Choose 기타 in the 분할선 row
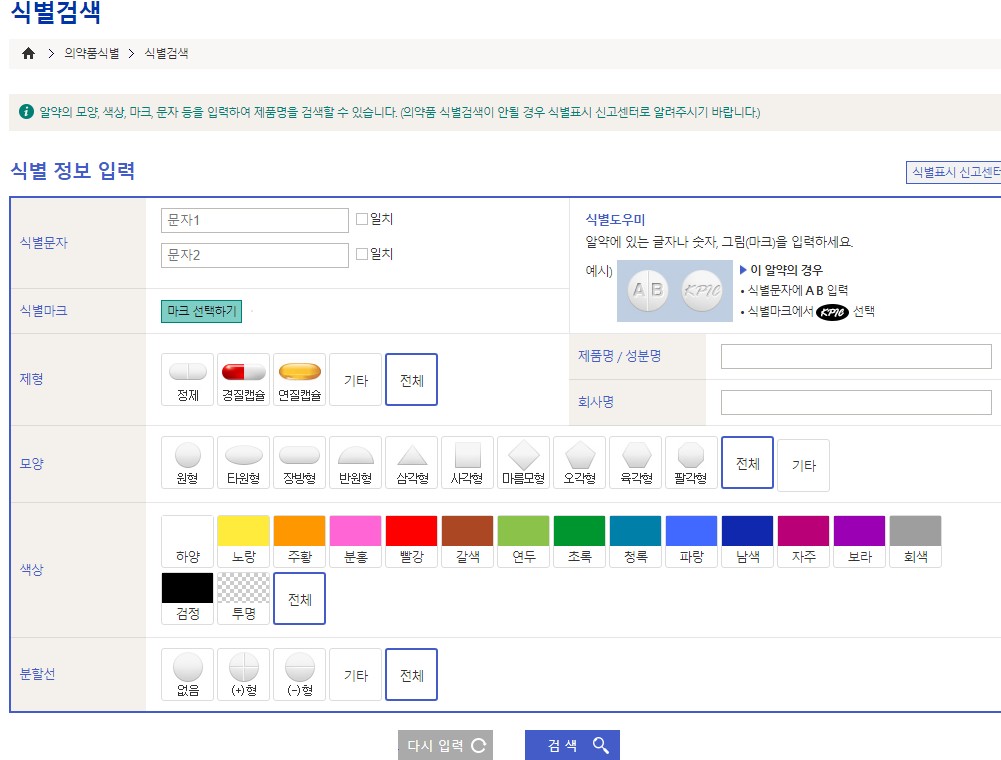This screenshot has width=1001, height=760. (x=356, y=674)
